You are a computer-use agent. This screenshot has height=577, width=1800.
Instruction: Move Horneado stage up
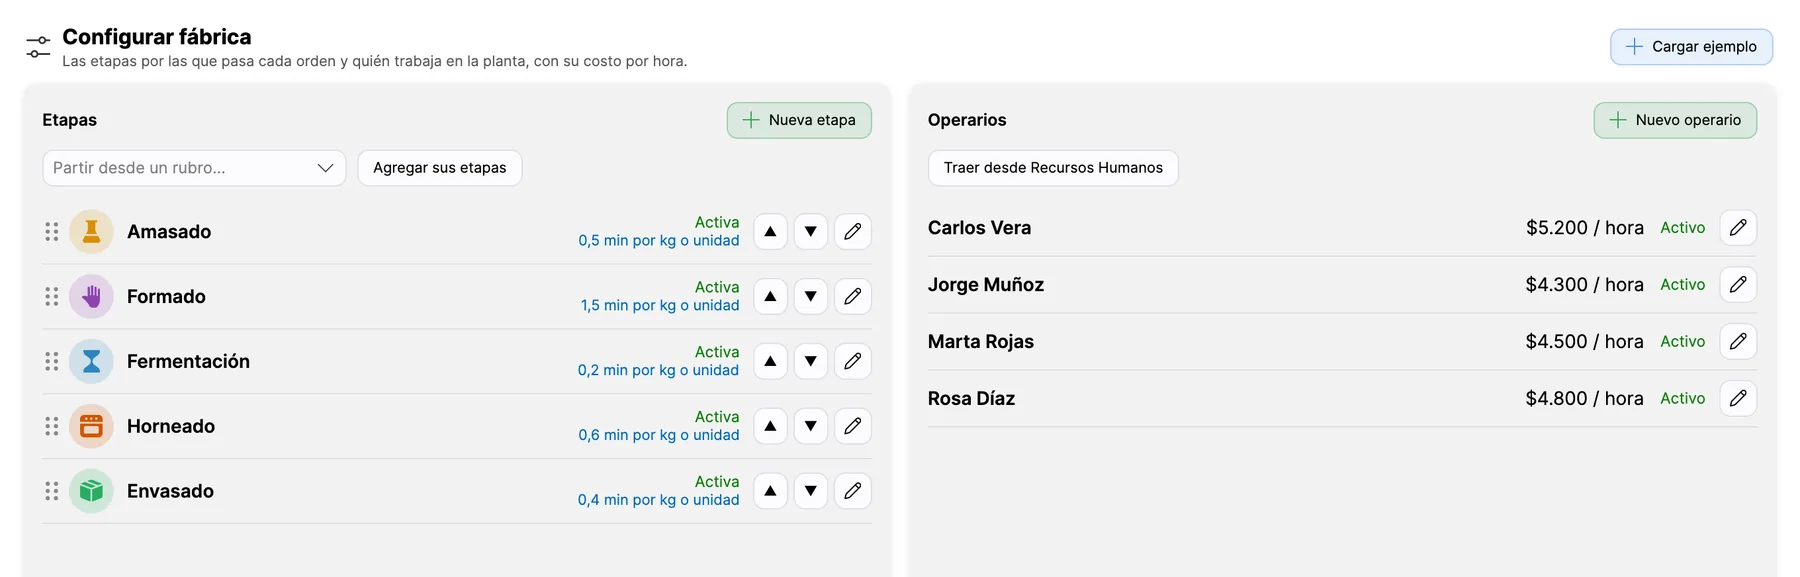[x=770, y=427]
